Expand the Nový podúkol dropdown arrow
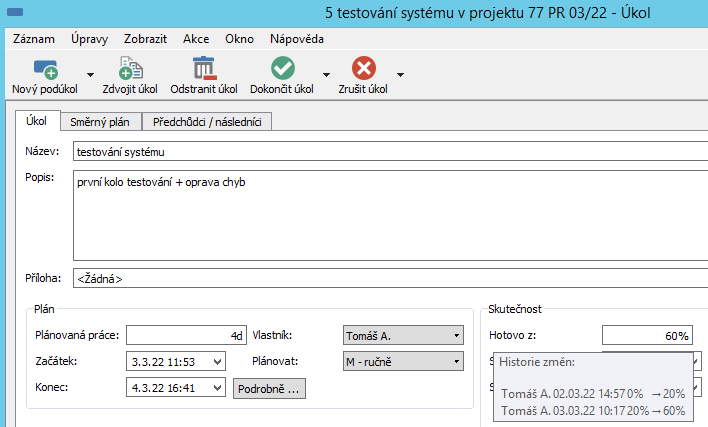 [90, 75]
